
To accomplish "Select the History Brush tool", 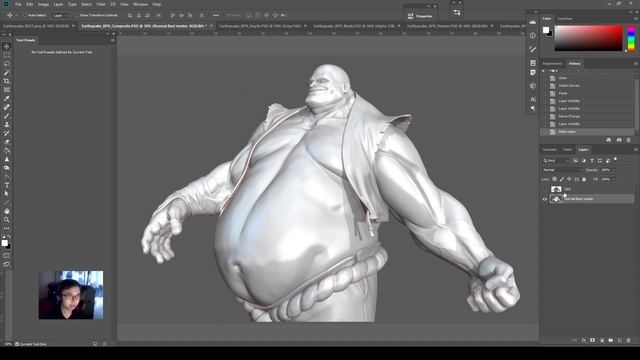I will (x=7, y=133).
